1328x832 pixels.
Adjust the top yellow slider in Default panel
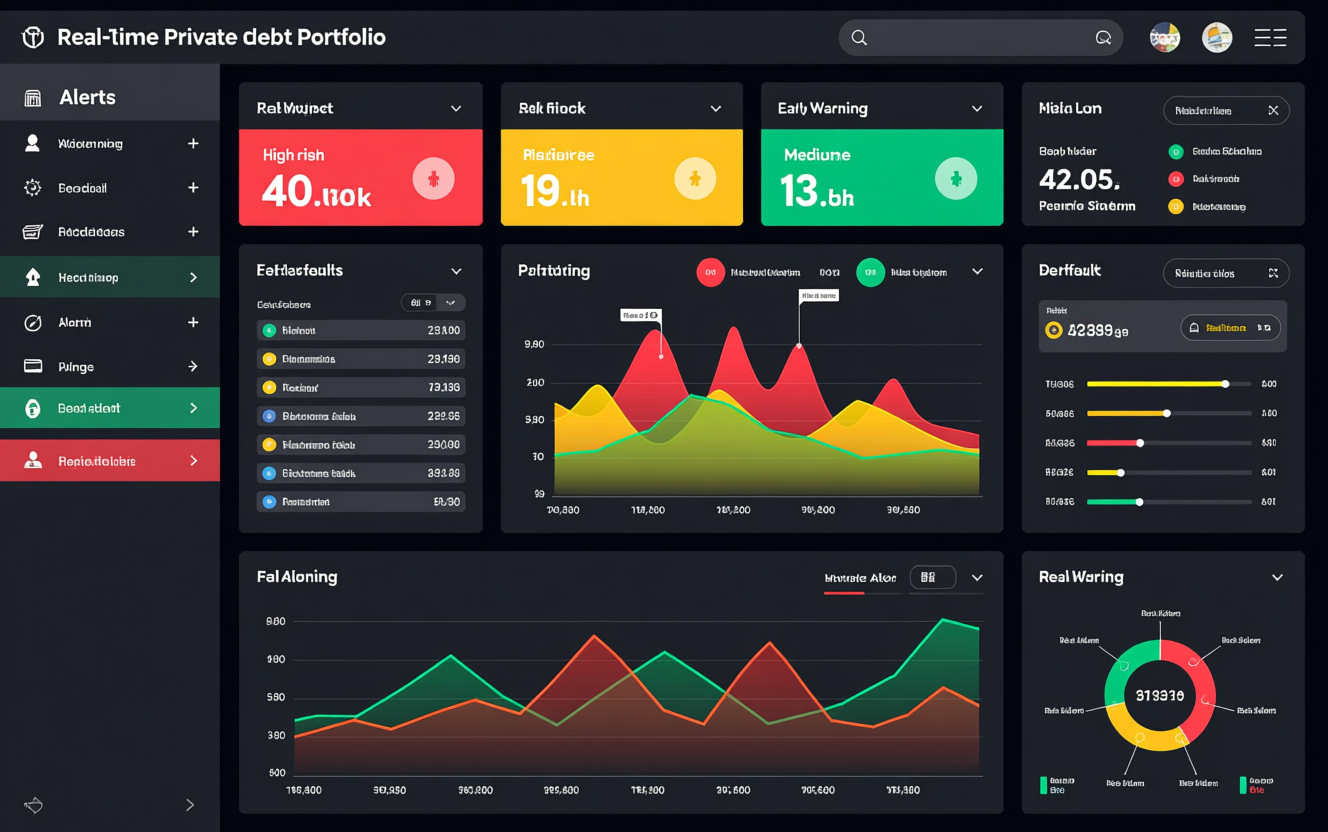(x=1225, y=384)
